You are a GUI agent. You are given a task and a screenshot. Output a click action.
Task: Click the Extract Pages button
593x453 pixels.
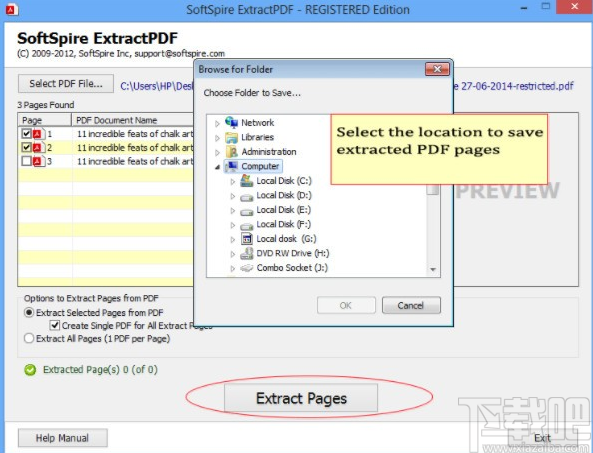pos(301,398)
